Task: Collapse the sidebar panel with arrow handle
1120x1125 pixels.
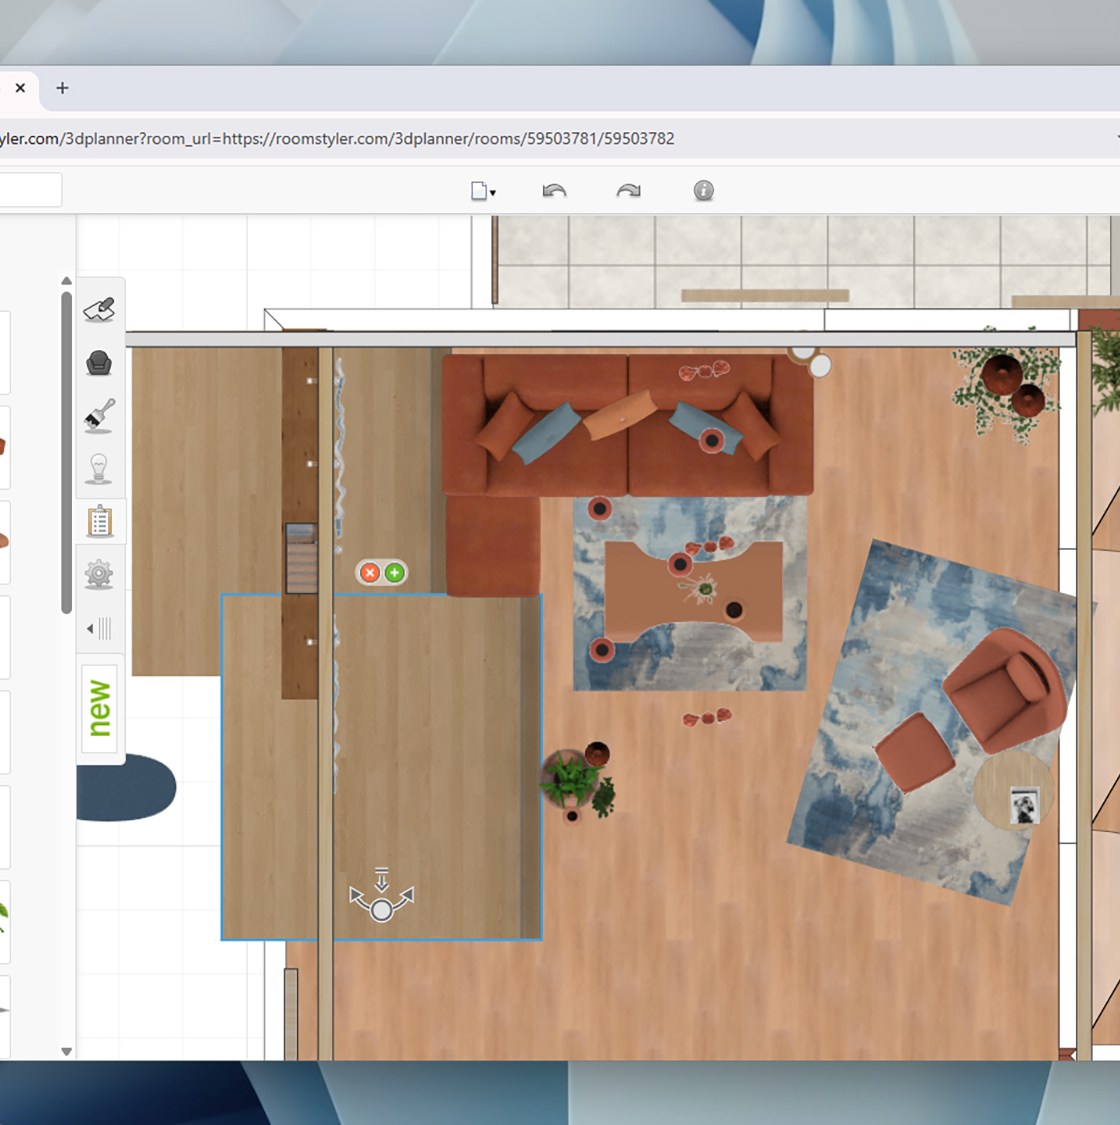Action: tap(99, 629)
